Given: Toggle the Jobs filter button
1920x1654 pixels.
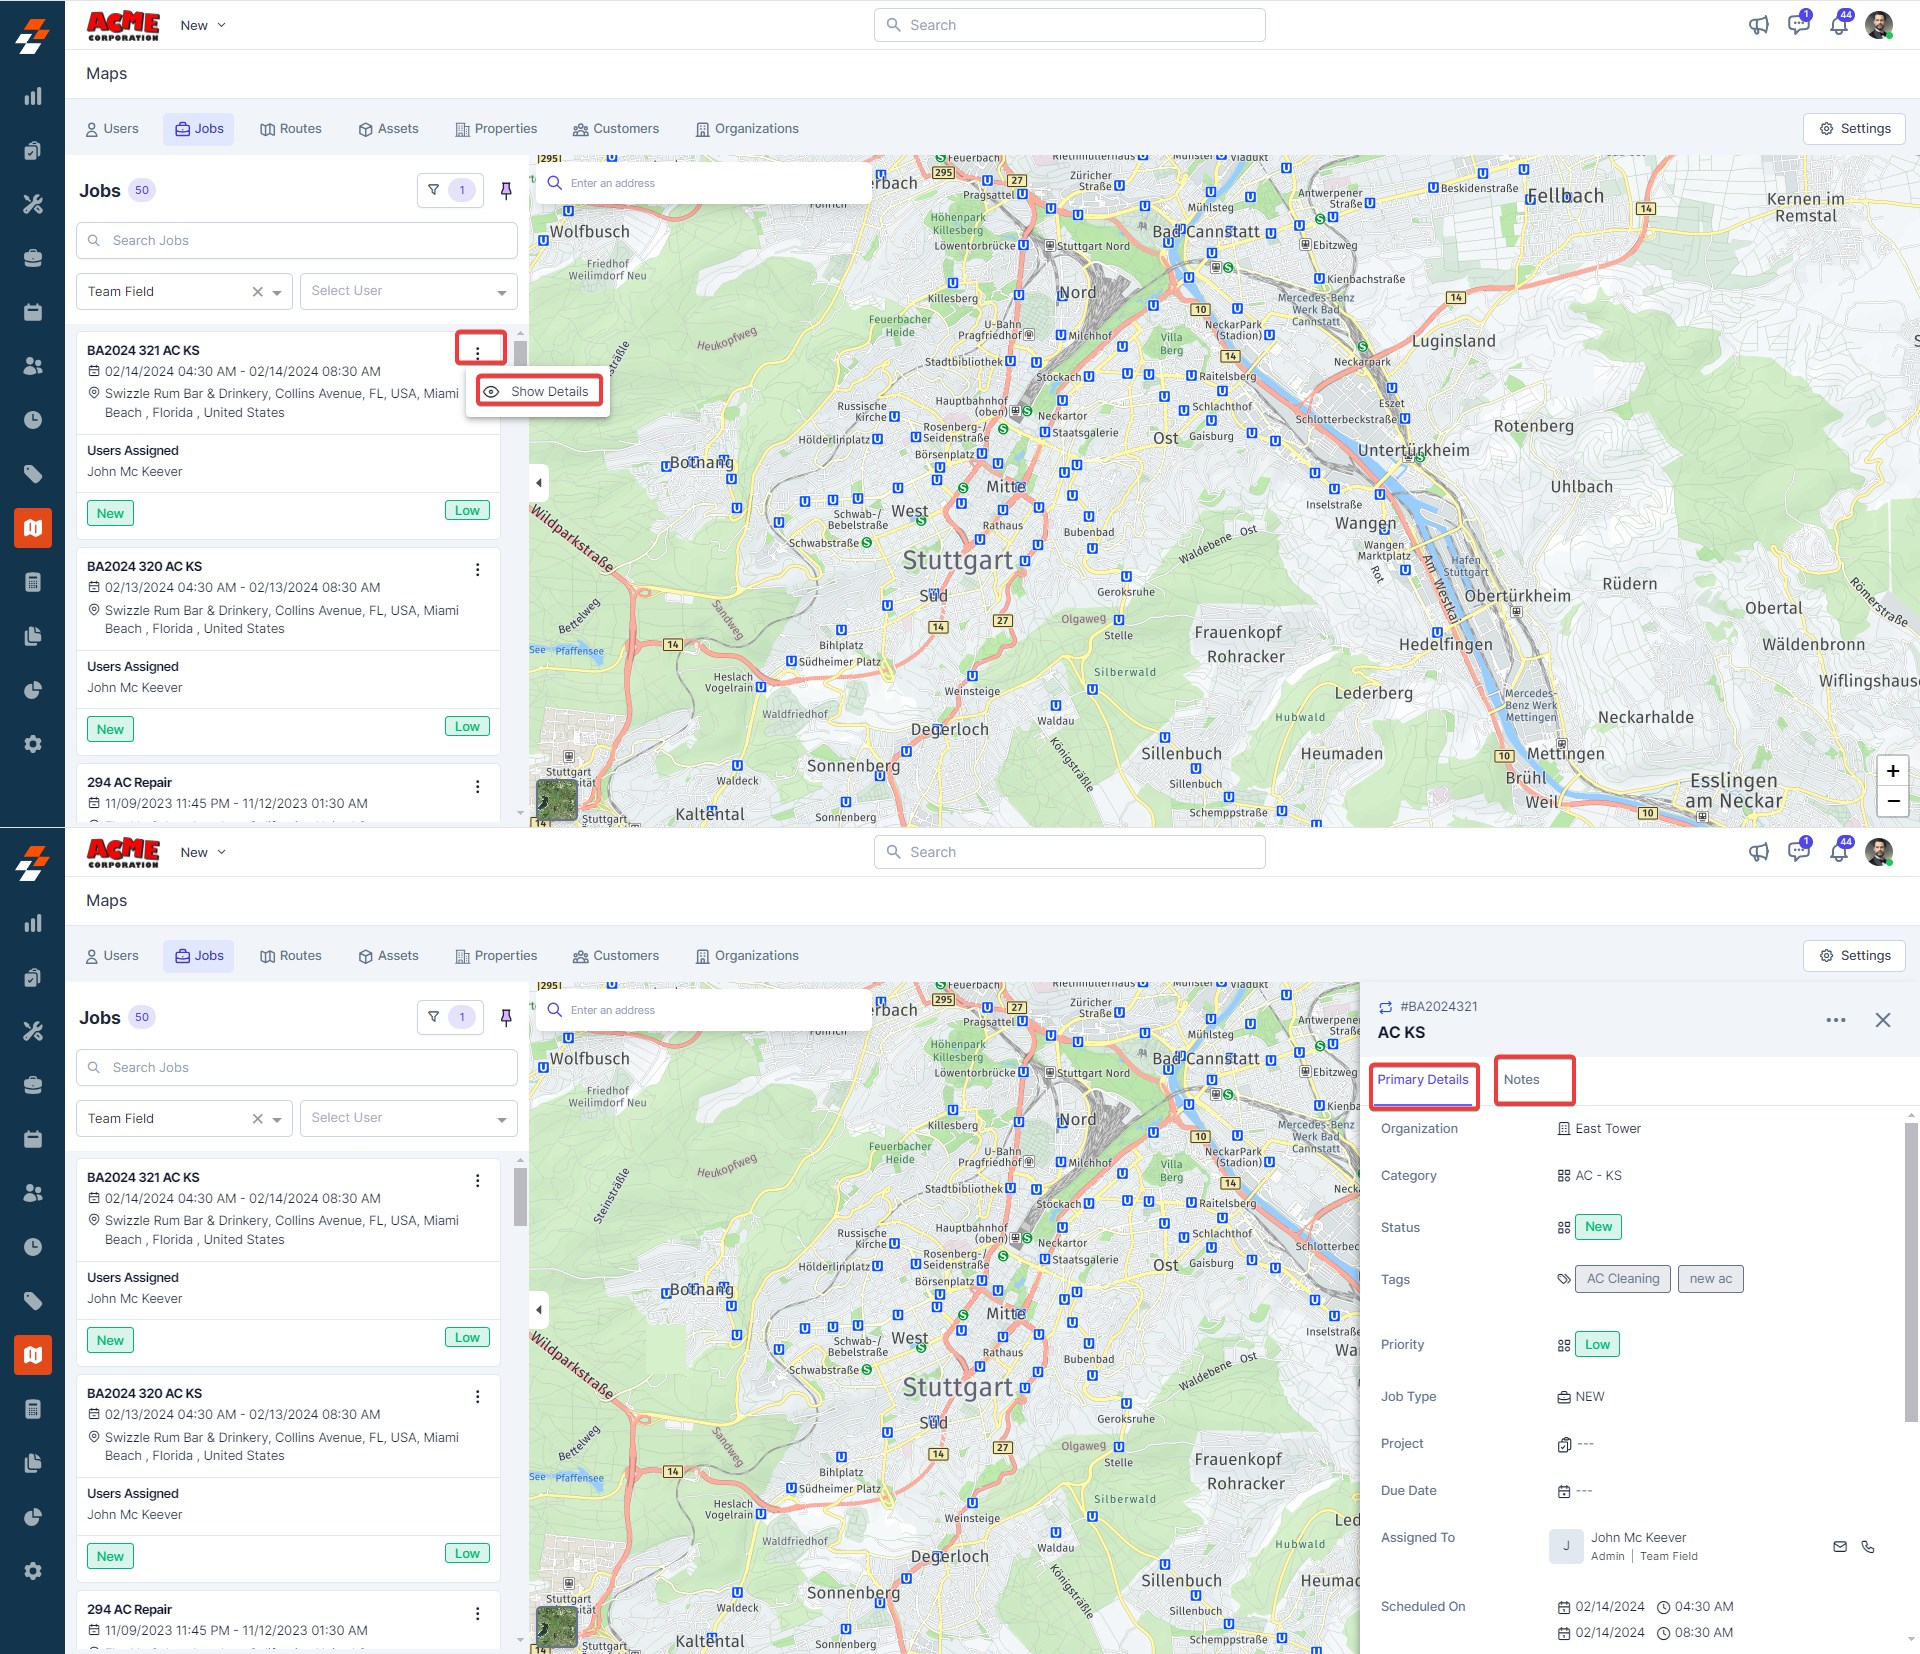Looking at the screenshot, I should pos(449,190).
